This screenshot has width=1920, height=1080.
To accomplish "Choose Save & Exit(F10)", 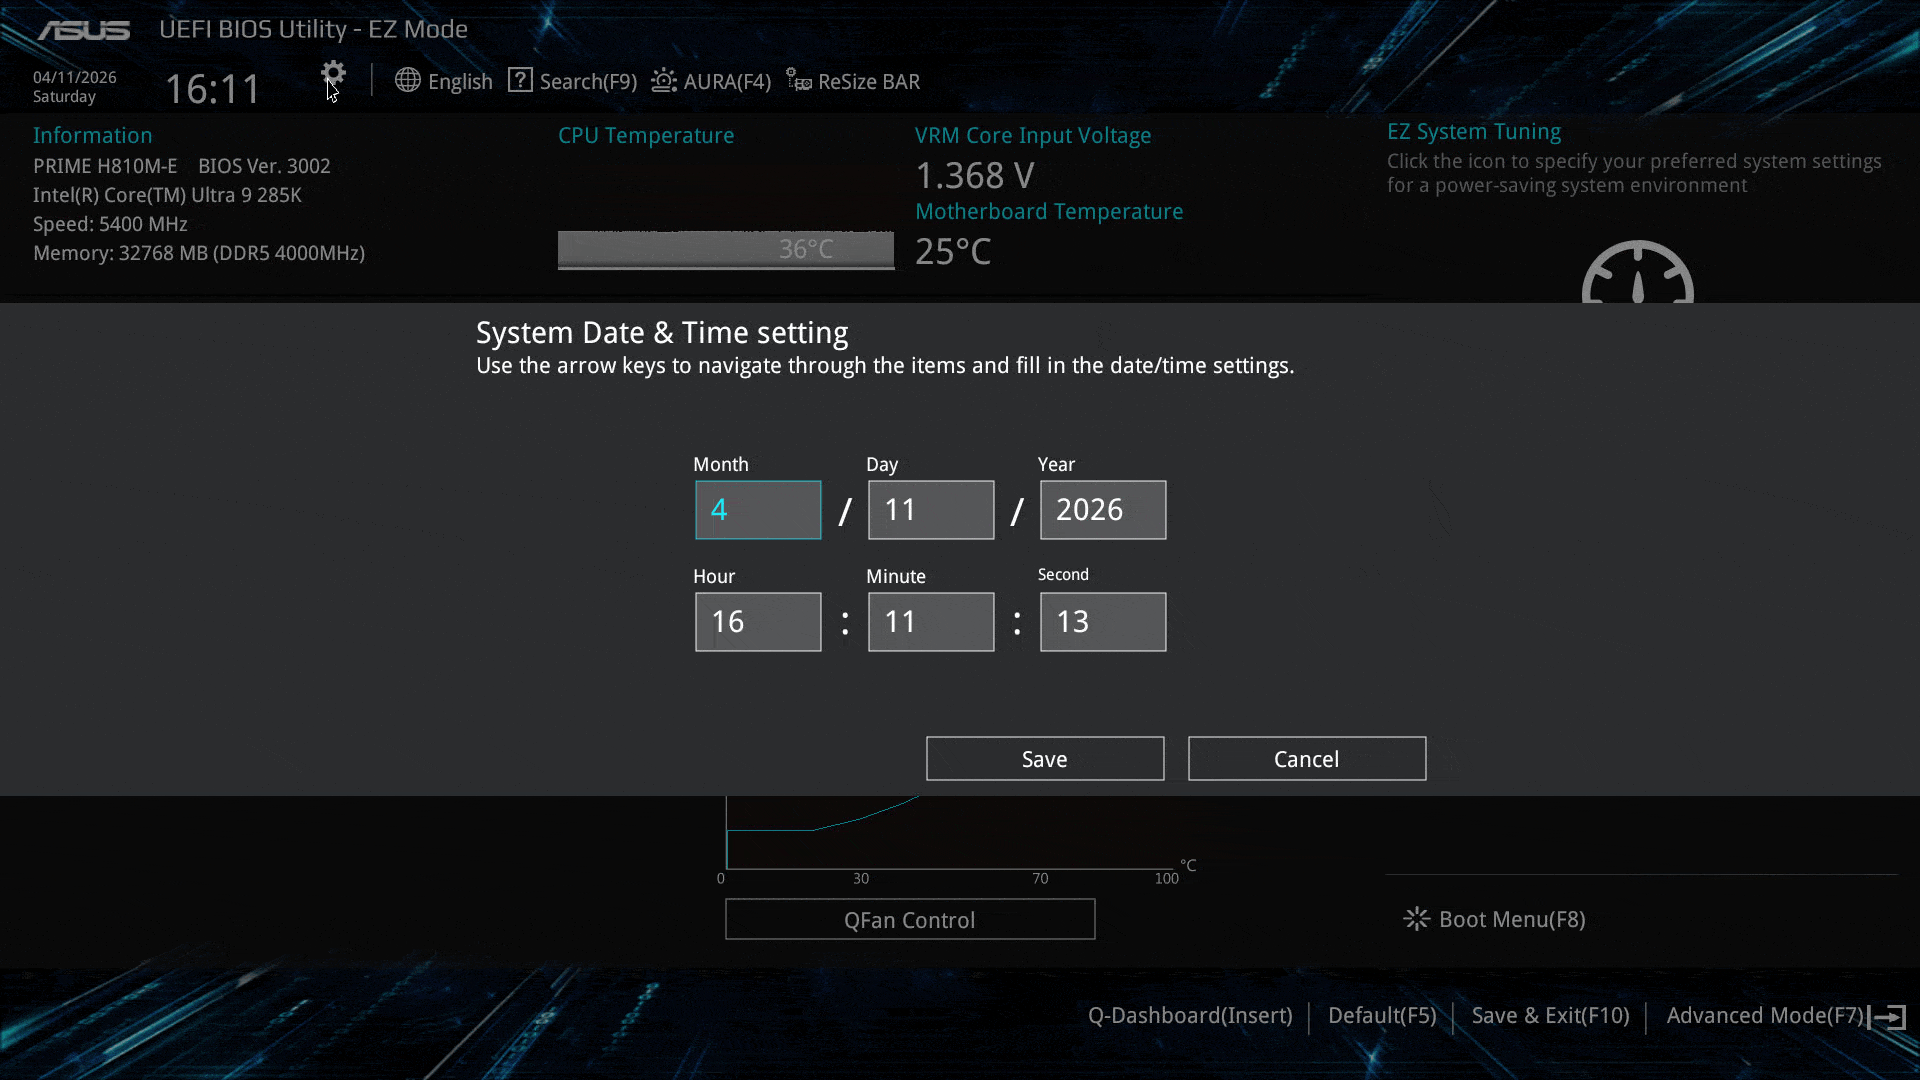I will click(x=1551, y=1016).
